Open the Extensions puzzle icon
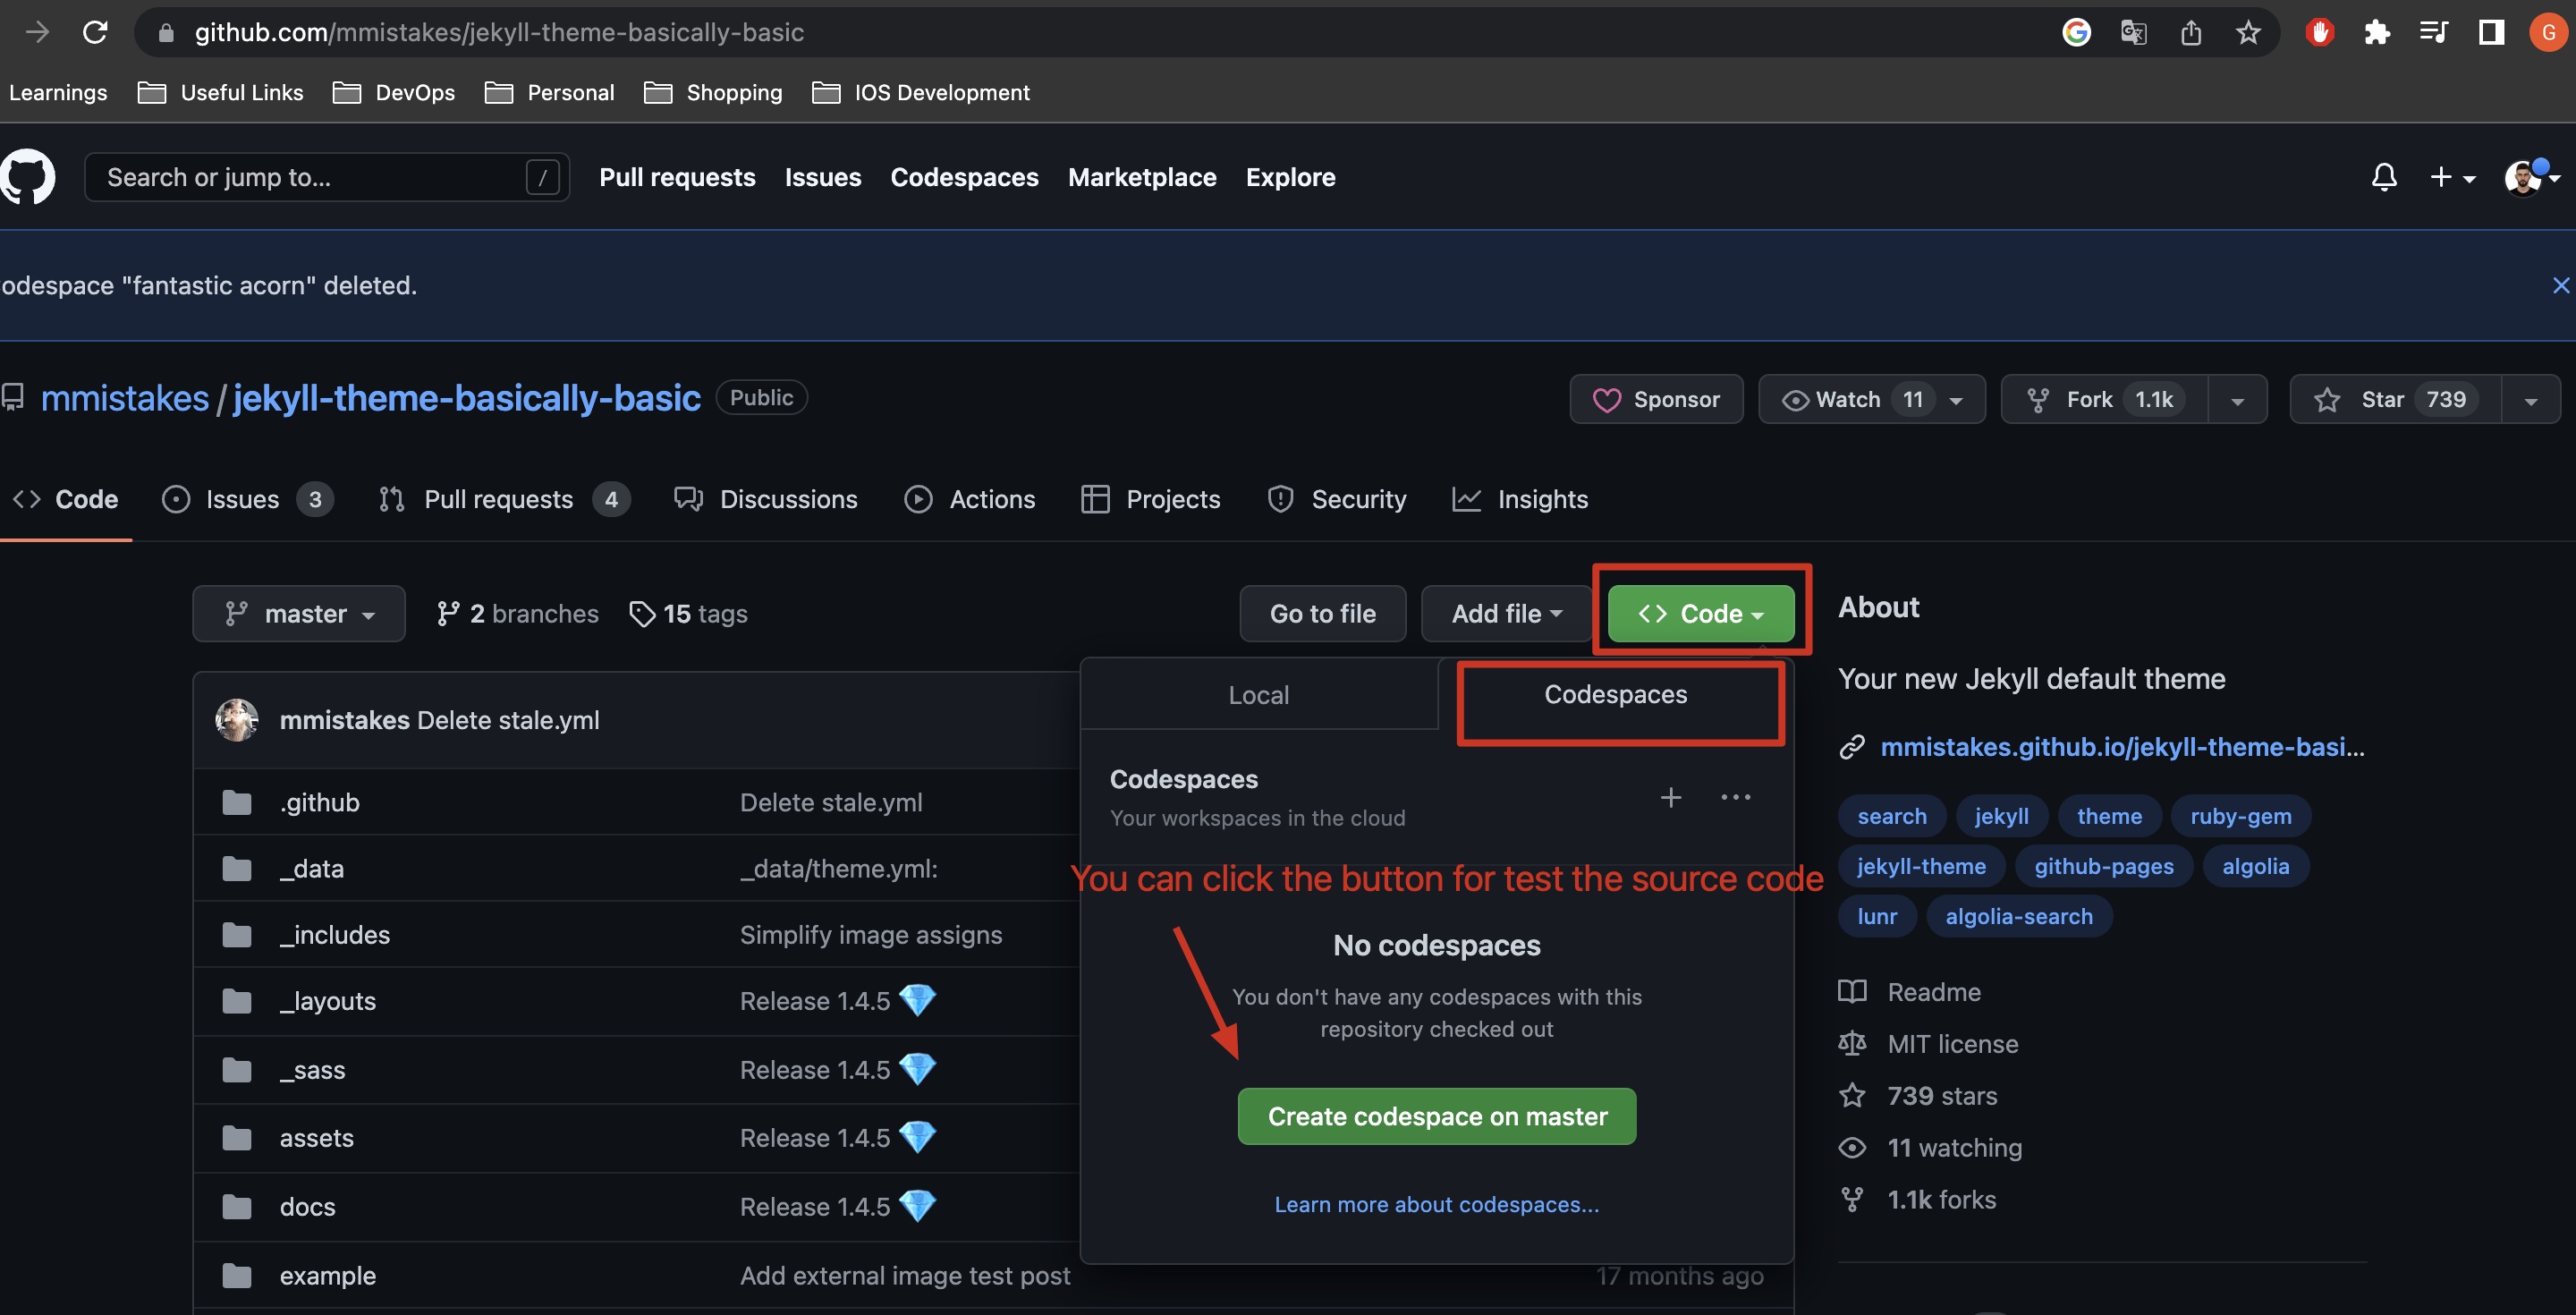 click(2377, 33)
